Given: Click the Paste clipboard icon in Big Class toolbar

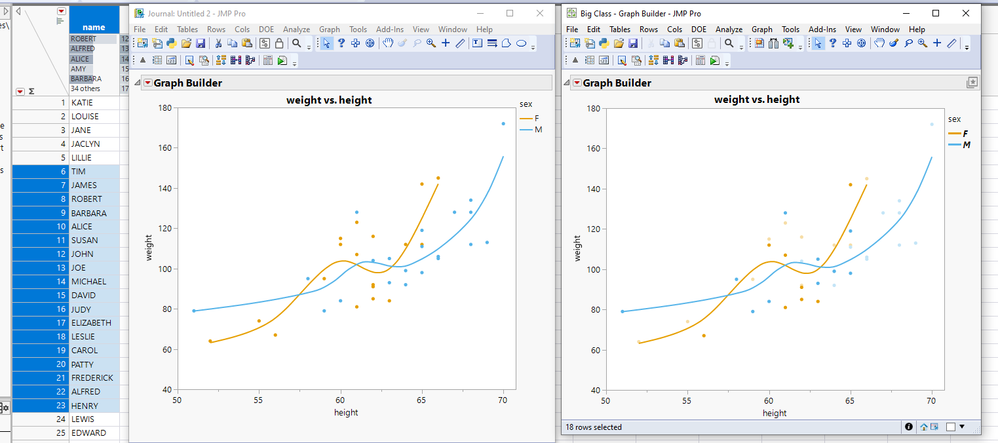Looking at the screenshot, I should [680, 43].
